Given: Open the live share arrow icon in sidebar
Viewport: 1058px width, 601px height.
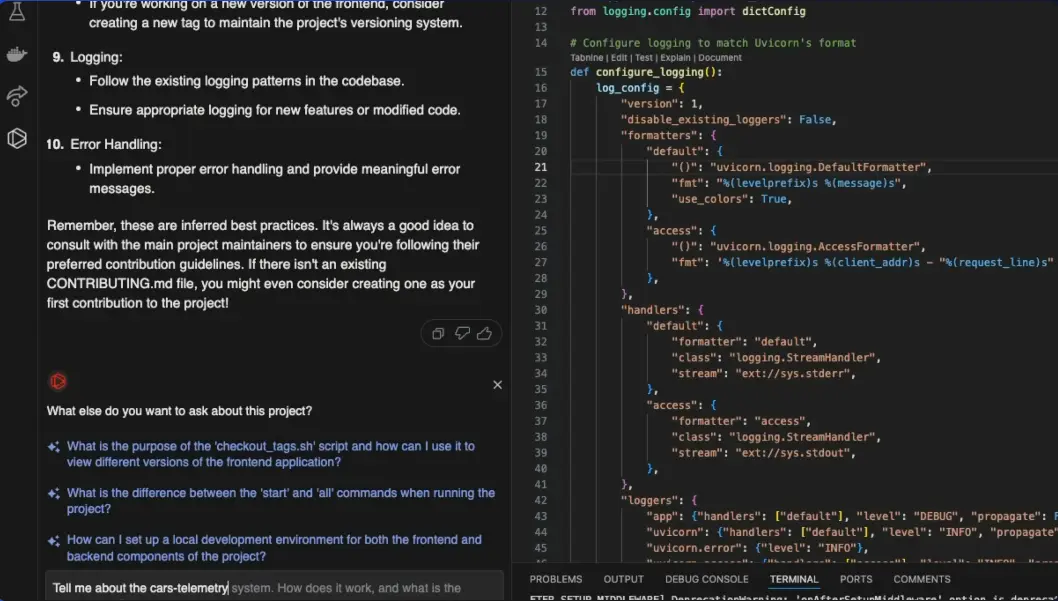Looking at the screenshot, I should pyautogui.click(x=17, y=96).
